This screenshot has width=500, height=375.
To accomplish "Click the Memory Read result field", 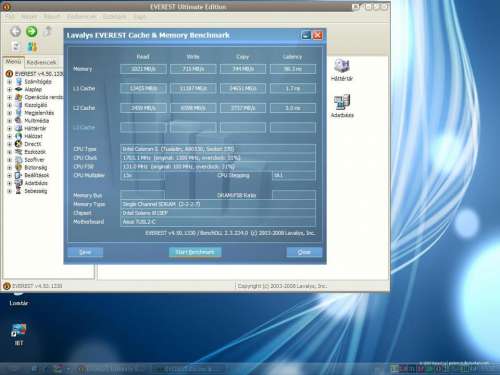I will pyautogui.click(x=143, y=69).
